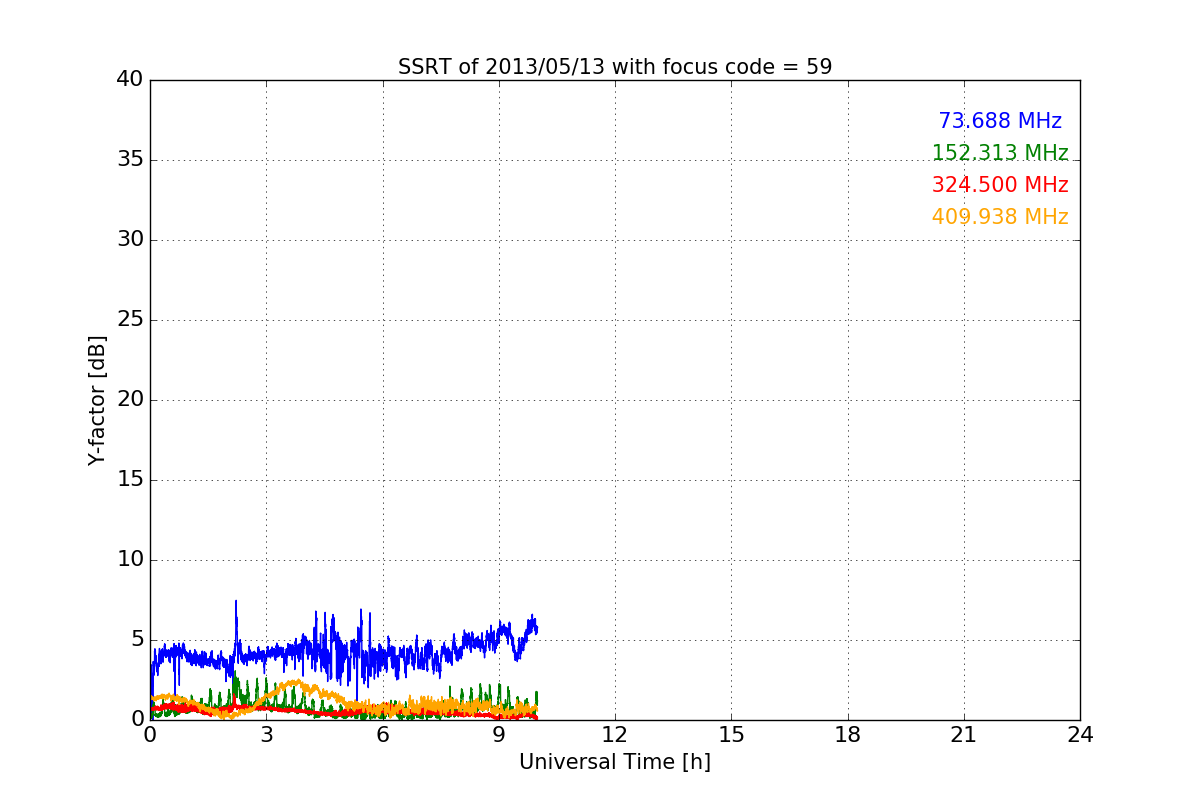Click x-axis tick value 15
1200x800 pixels.
[x=731, y=735]
